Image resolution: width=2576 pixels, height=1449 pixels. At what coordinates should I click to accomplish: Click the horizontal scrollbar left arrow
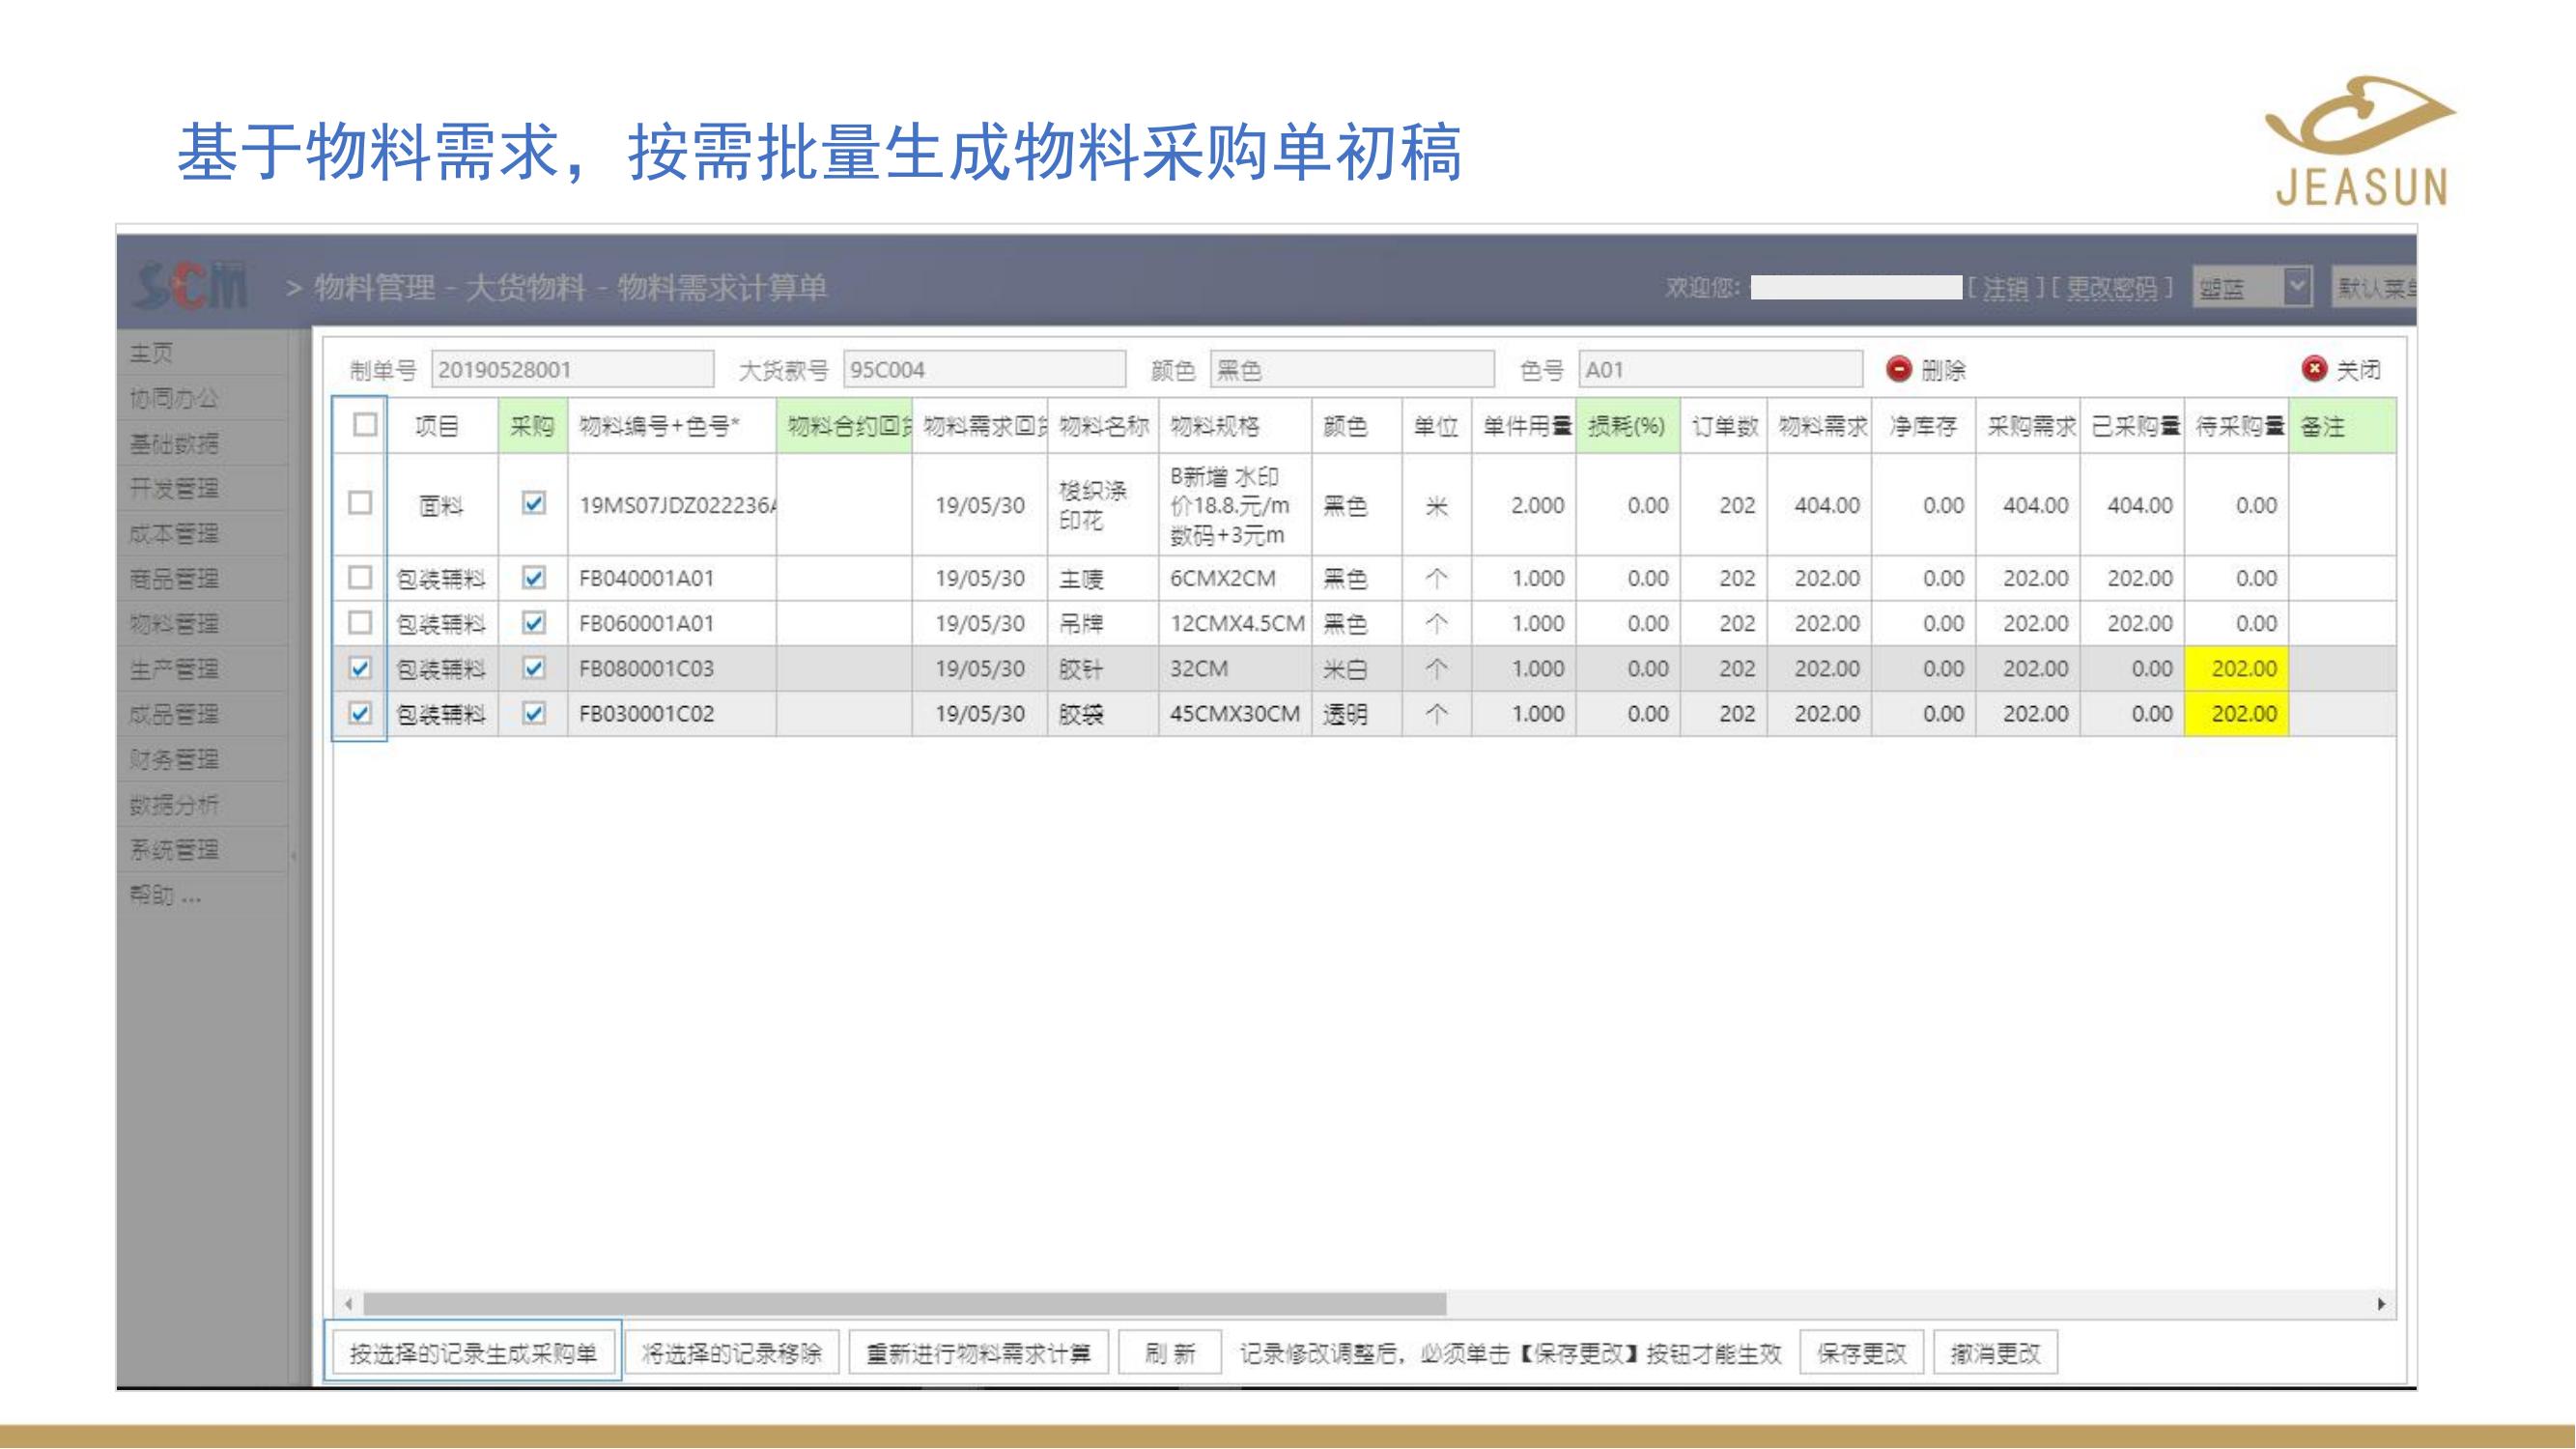pos(348,1304)
